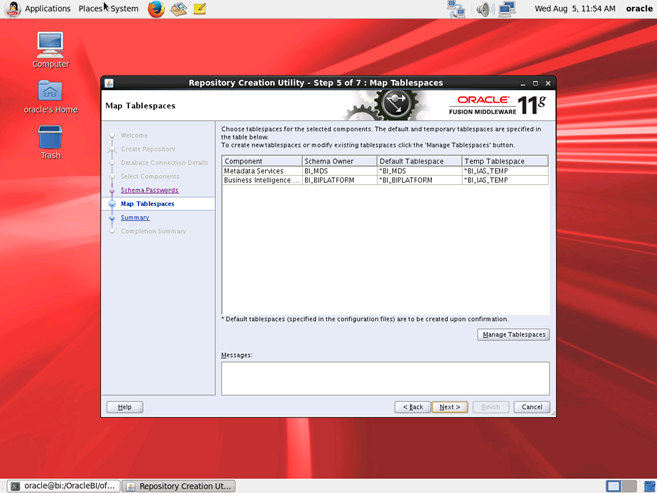Open Help for this wizard
Screen dimensions: 657x493
pyautogui.click(x=124, y=407)
